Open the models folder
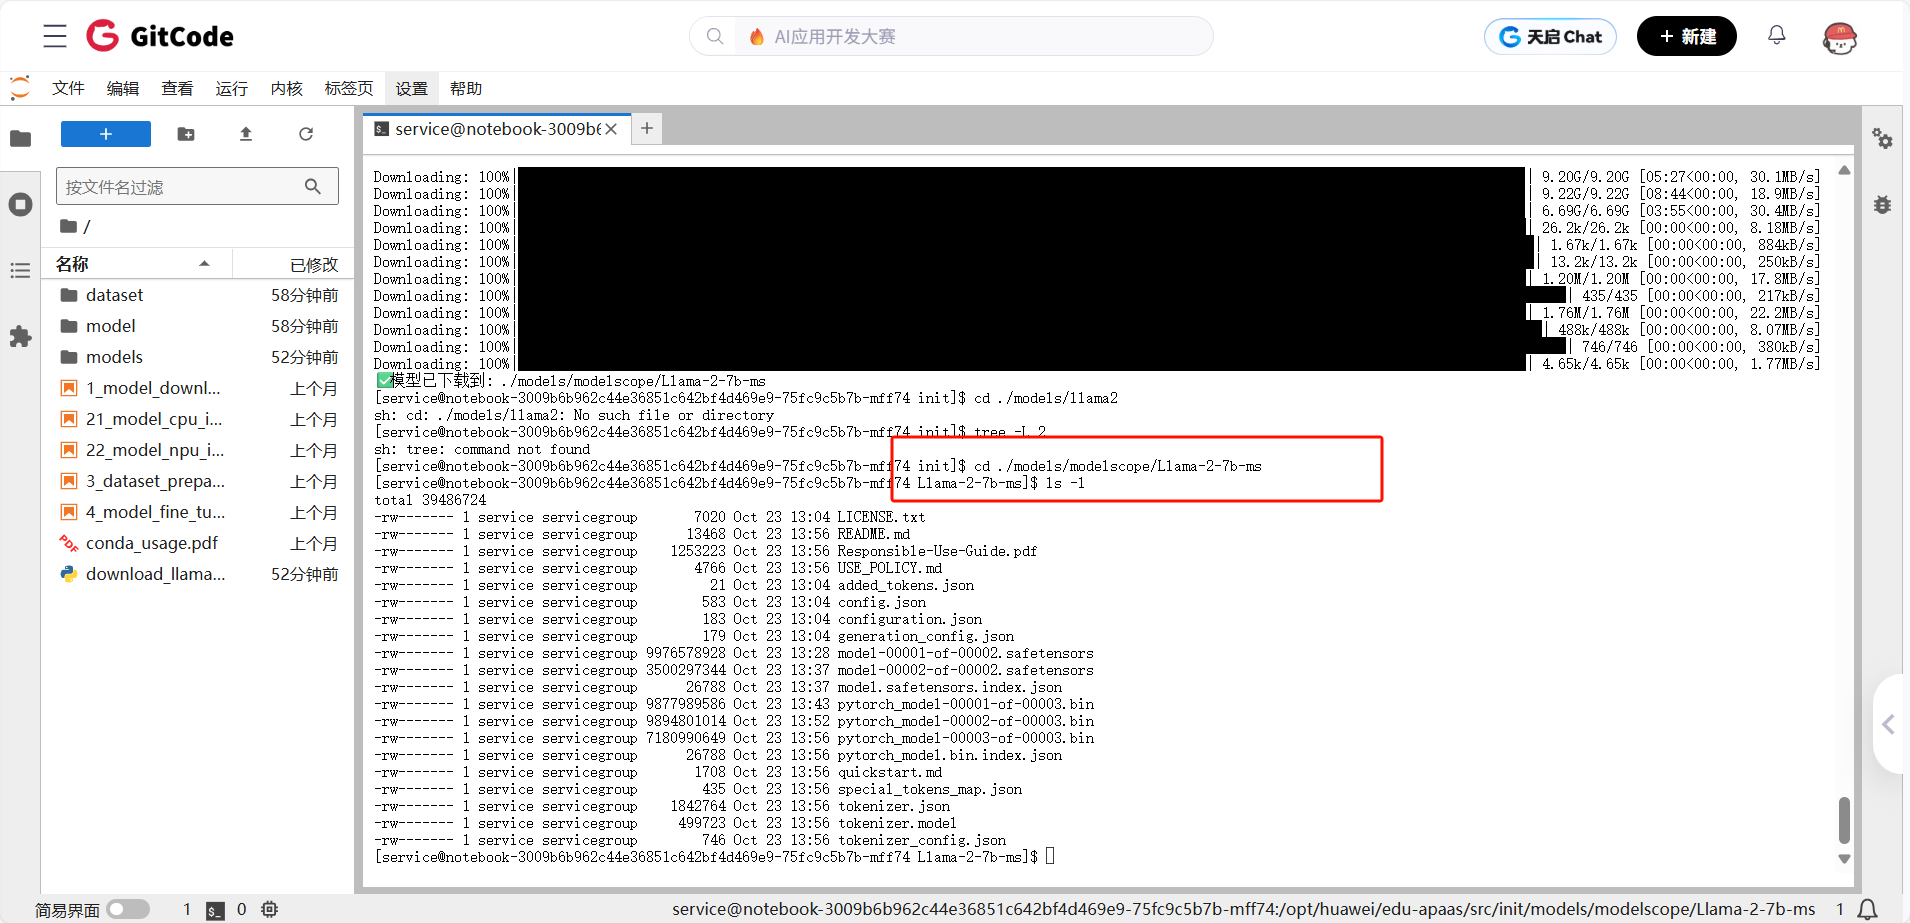The height and width of the screenshot is (923, 1910). pyautogui.click(x=198, y=357)
